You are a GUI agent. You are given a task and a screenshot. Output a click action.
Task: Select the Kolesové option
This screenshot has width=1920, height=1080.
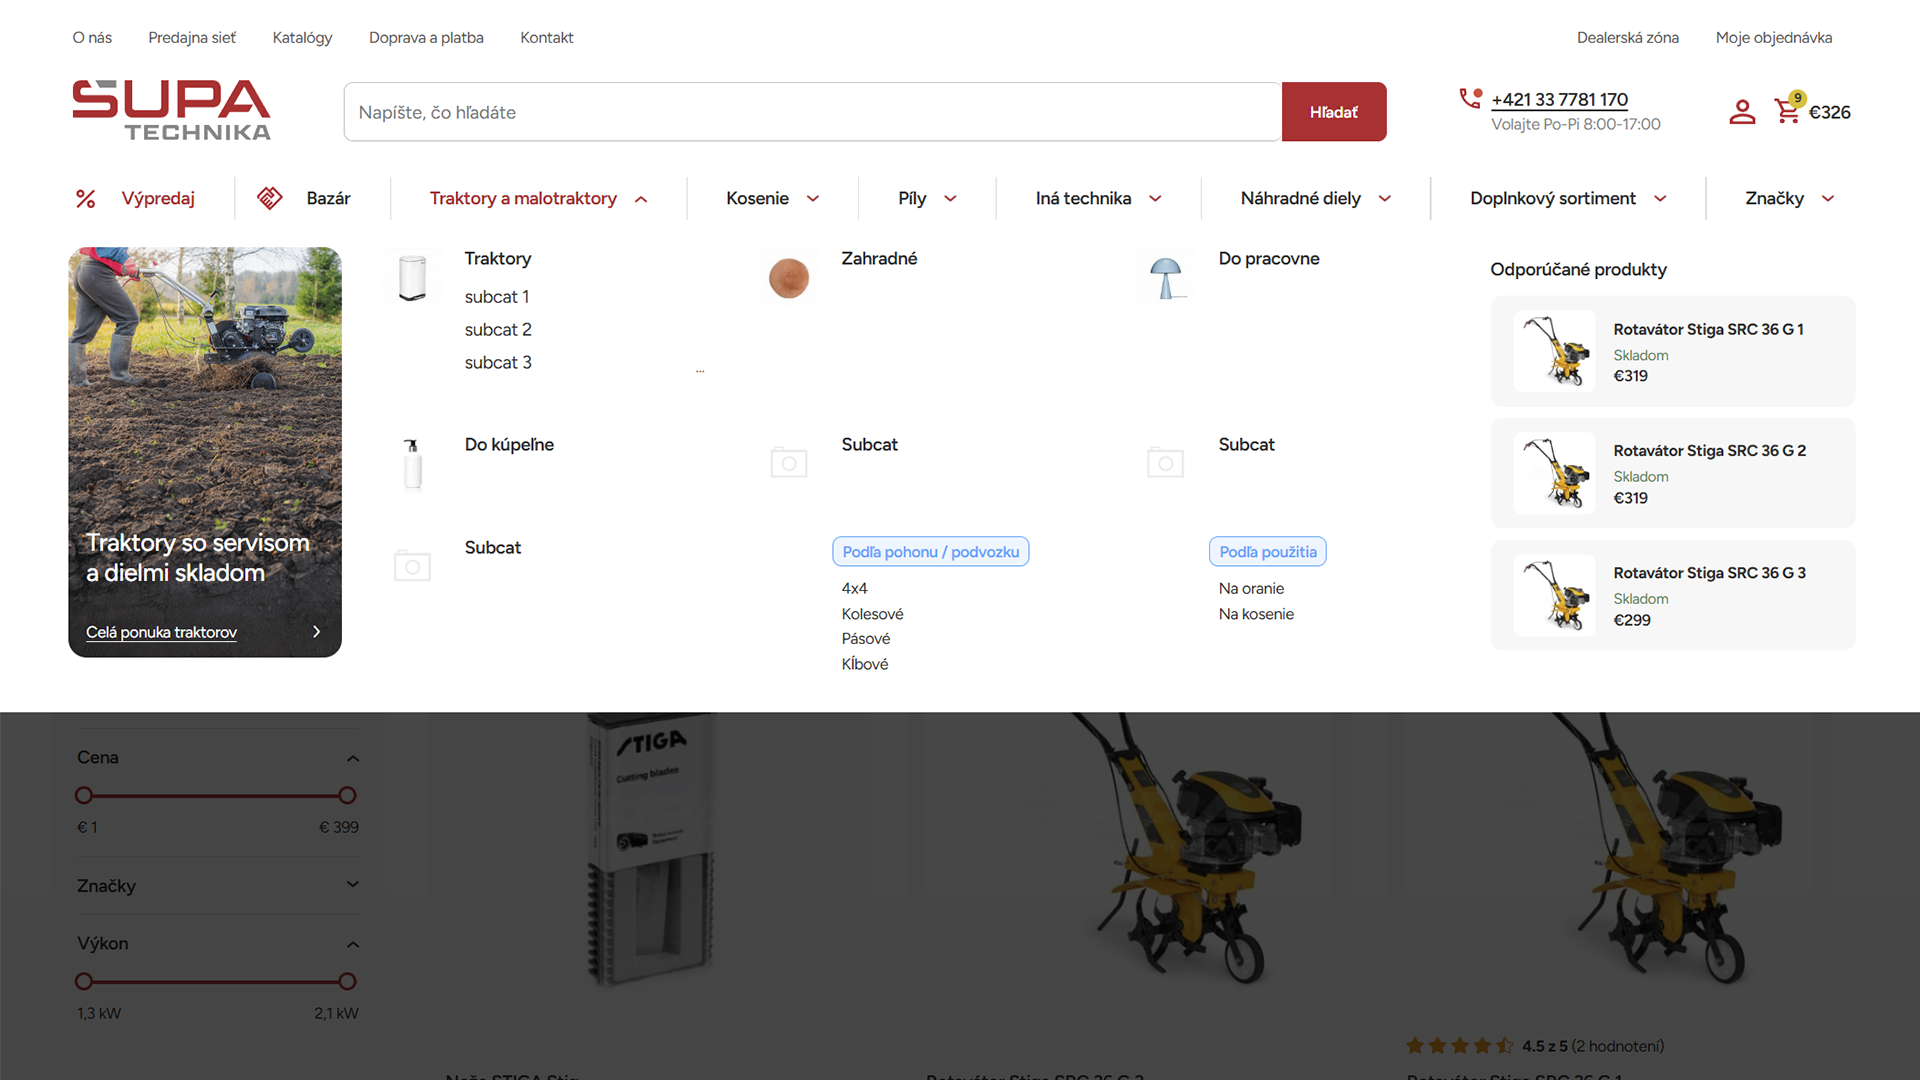tap(872, 614)
